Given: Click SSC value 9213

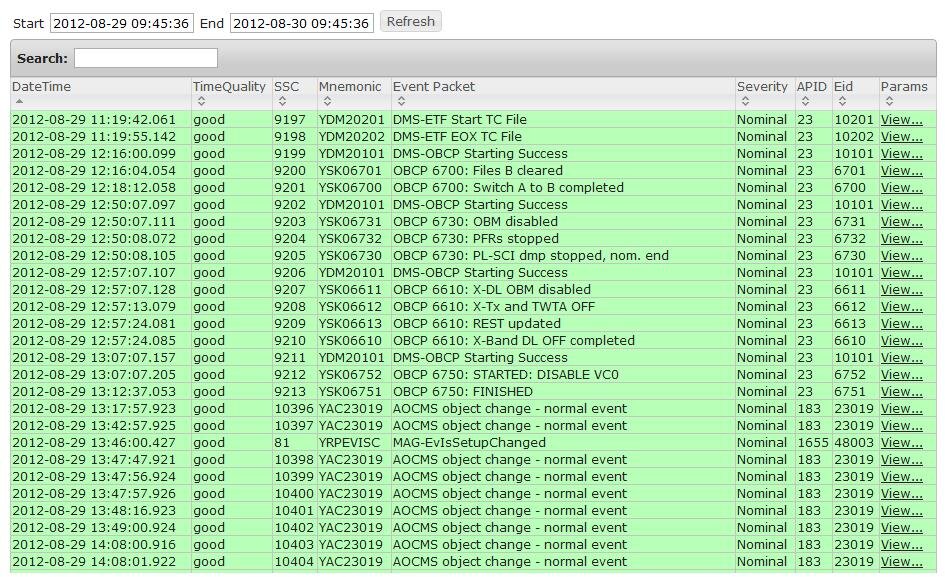Looking at the screenshot, I should [x=290, y=391].
